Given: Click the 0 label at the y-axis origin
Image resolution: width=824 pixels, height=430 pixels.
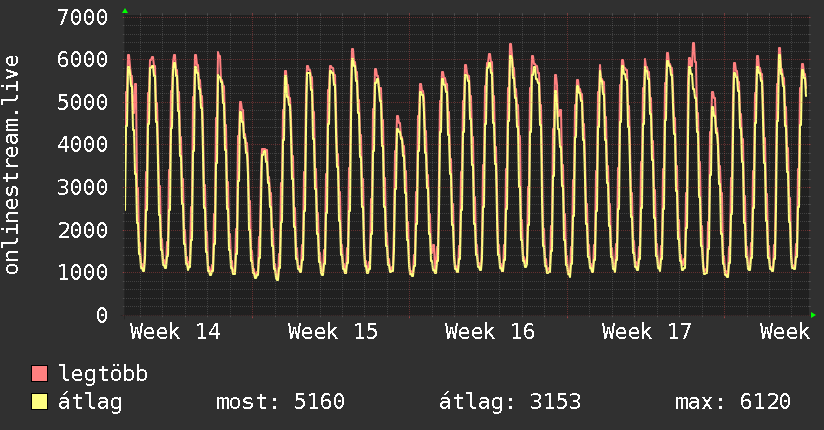Looking at the screenshot, I should [101, 315].
